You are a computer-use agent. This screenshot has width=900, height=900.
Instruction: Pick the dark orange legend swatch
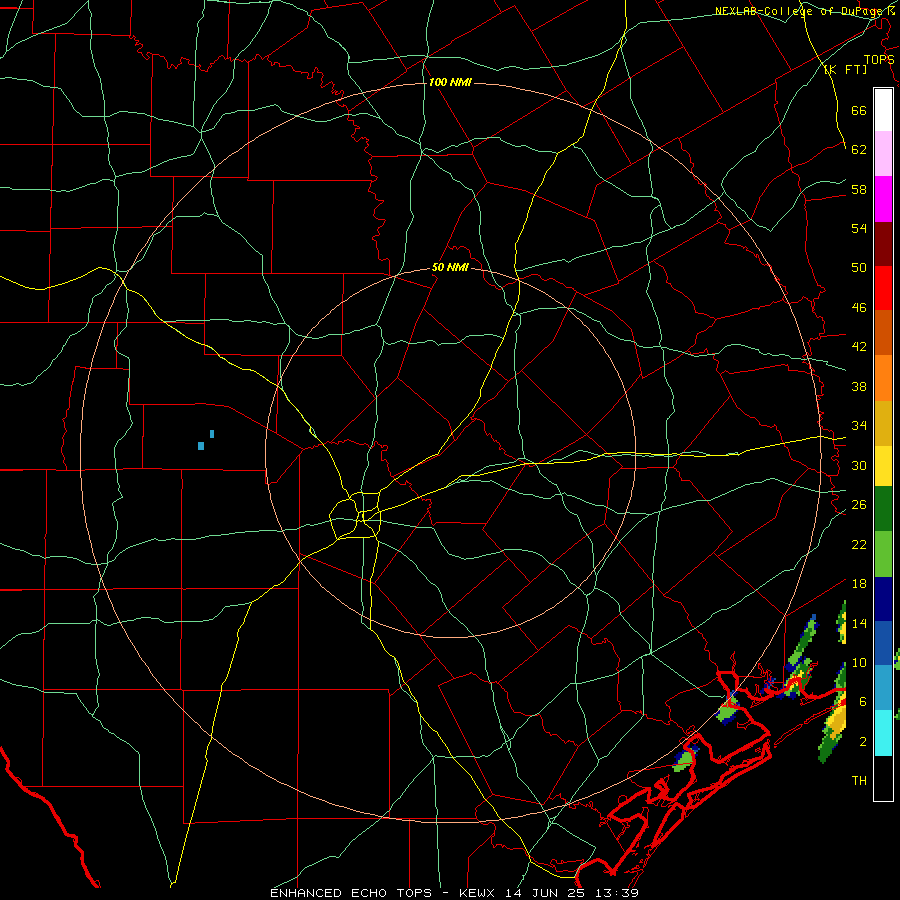tap(883, 333)
